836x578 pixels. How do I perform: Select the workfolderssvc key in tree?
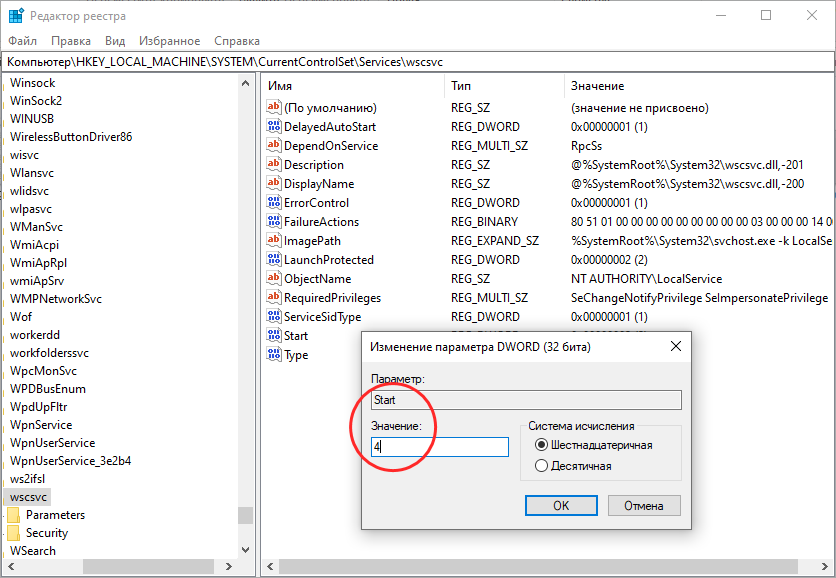coord(50,353)
